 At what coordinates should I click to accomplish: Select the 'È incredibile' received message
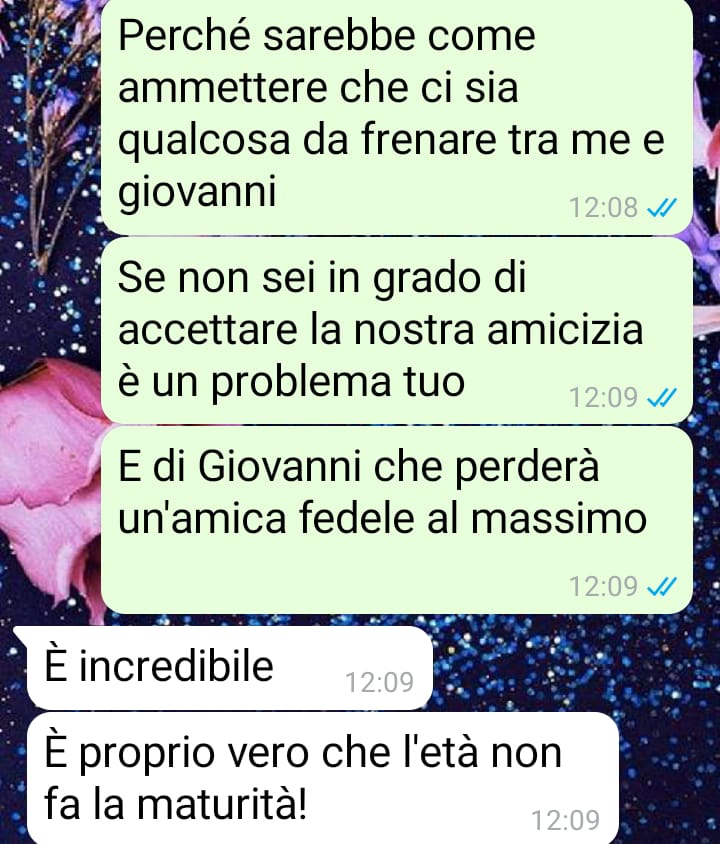point(229,667)
